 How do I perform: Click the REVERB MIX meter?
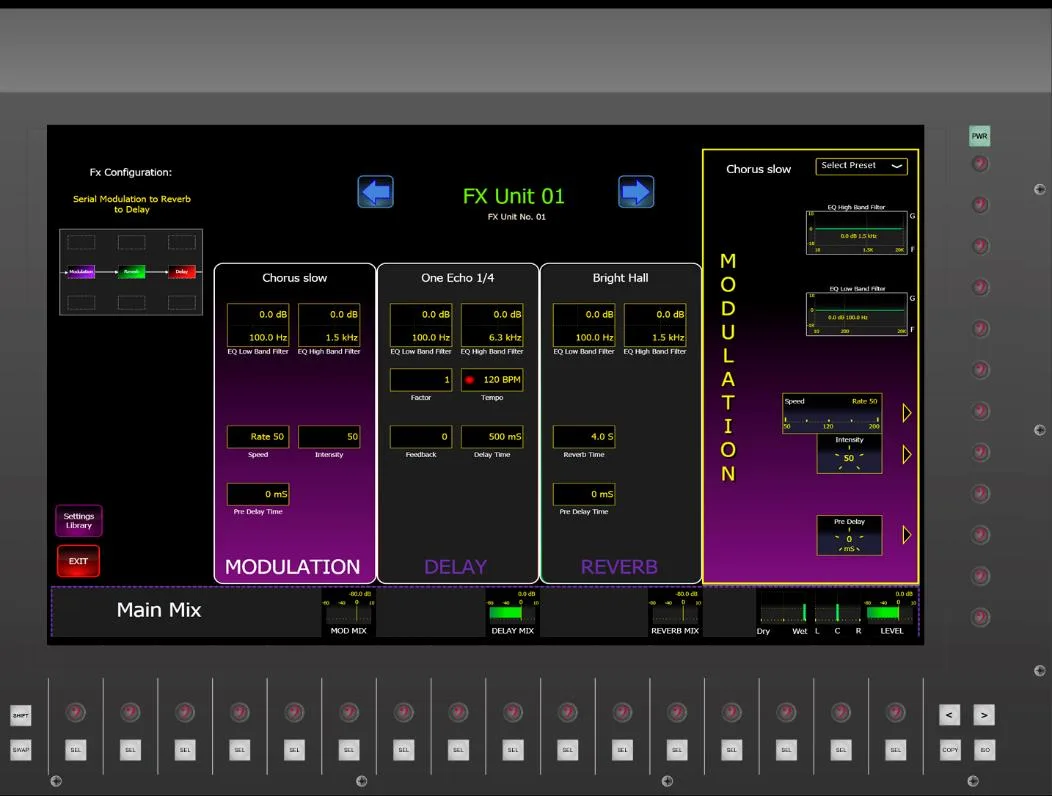click(x=674, y=611)
